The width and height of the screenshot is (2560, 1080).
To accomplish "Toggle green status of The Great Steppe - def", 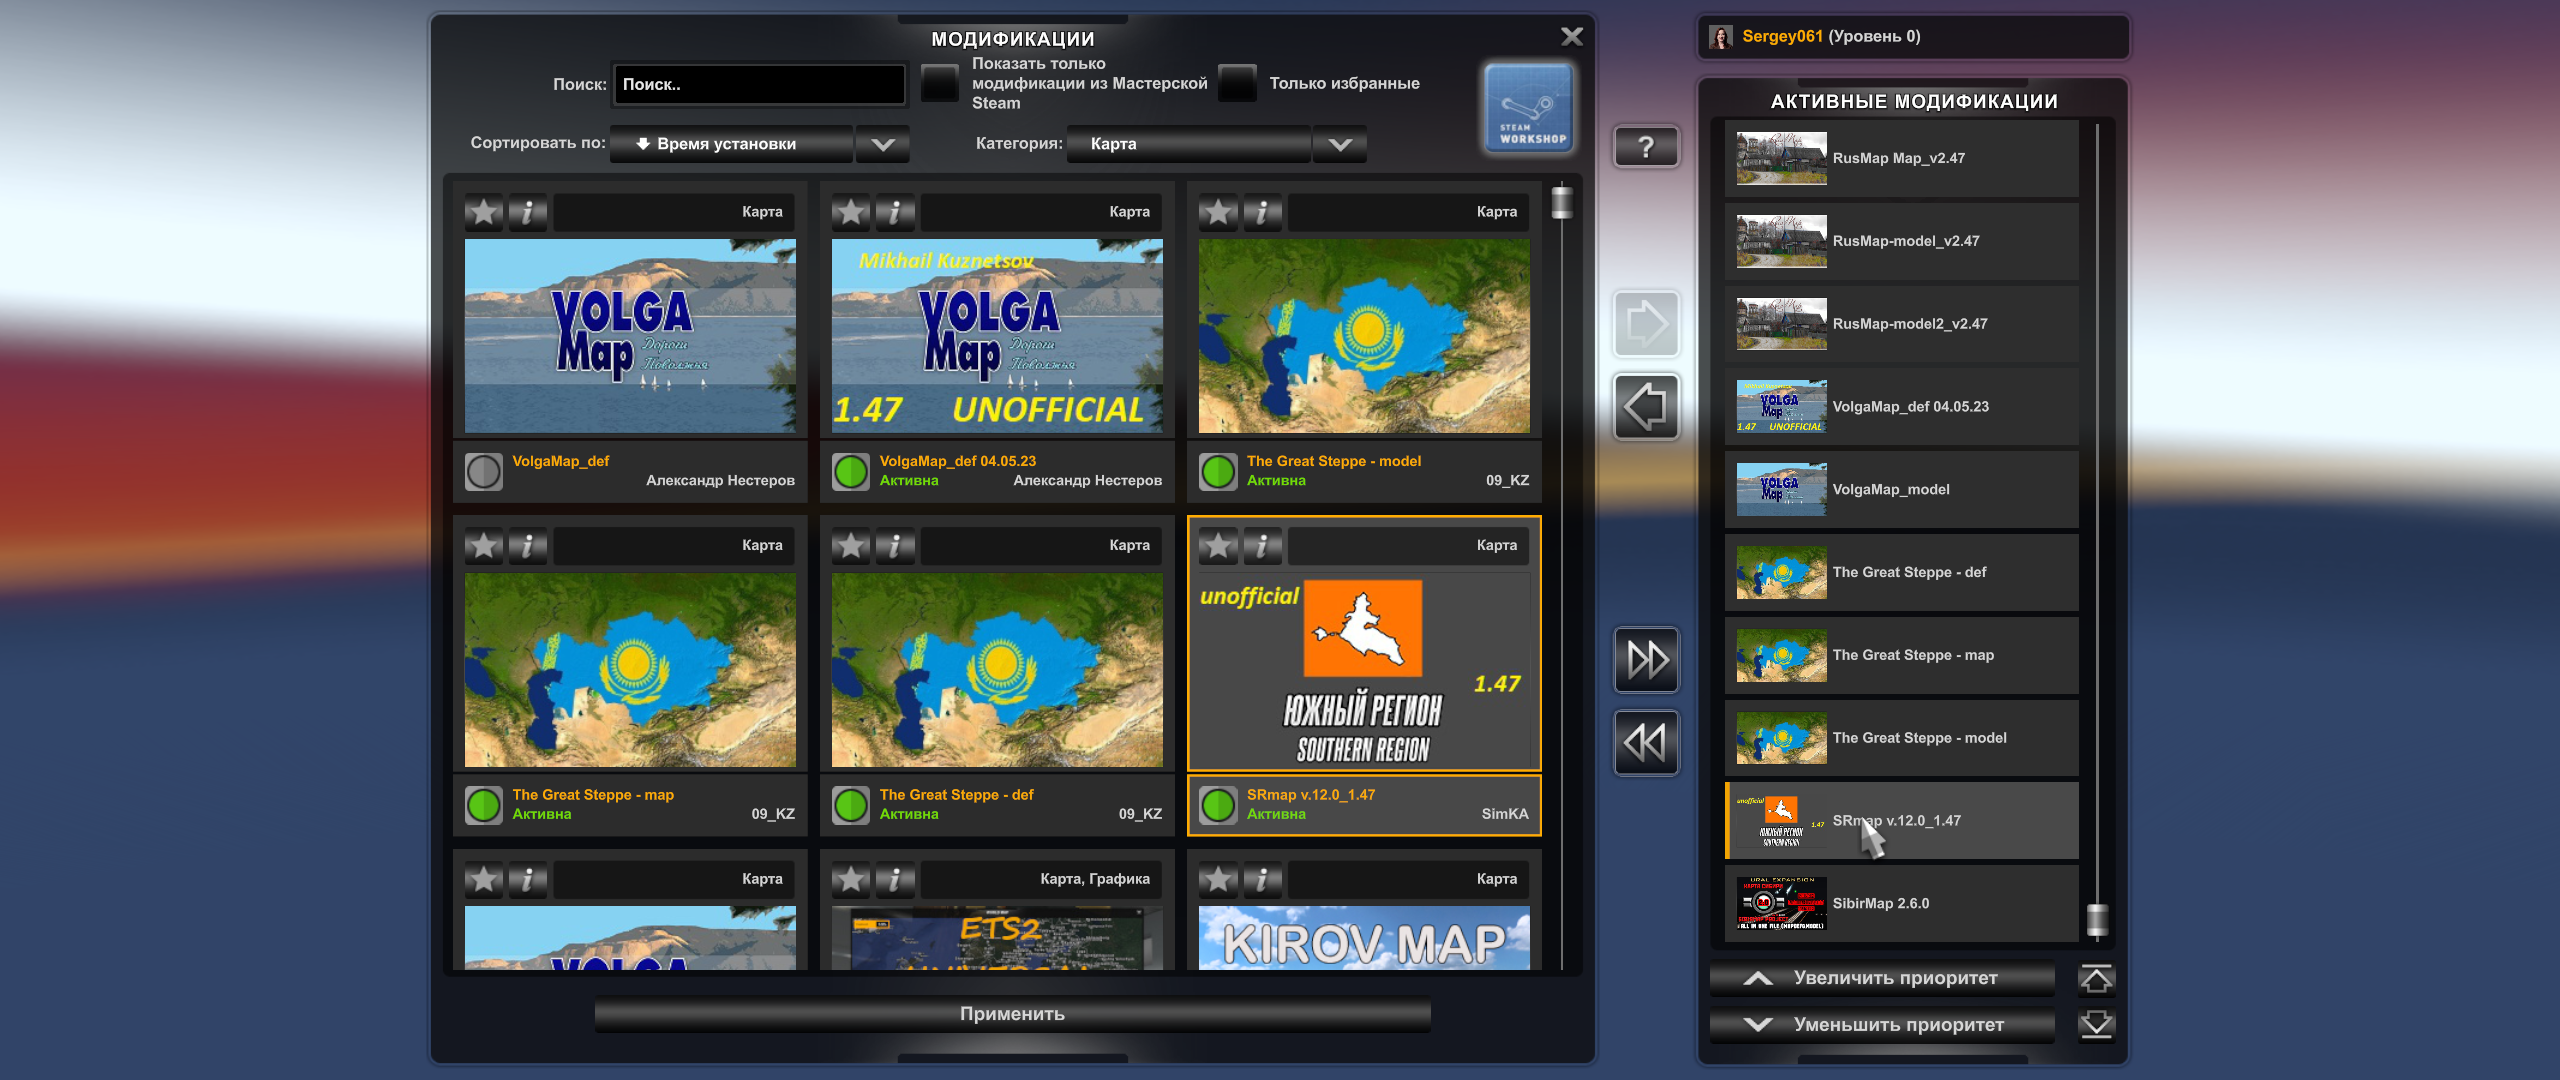I will [851, 806].
